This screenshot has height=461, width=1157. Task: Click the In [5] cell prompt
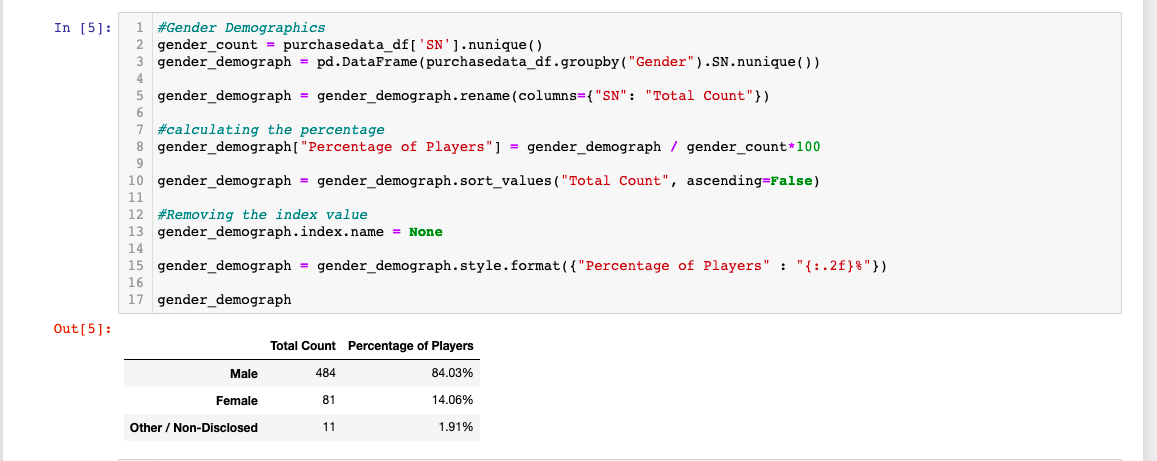(82, 28)
